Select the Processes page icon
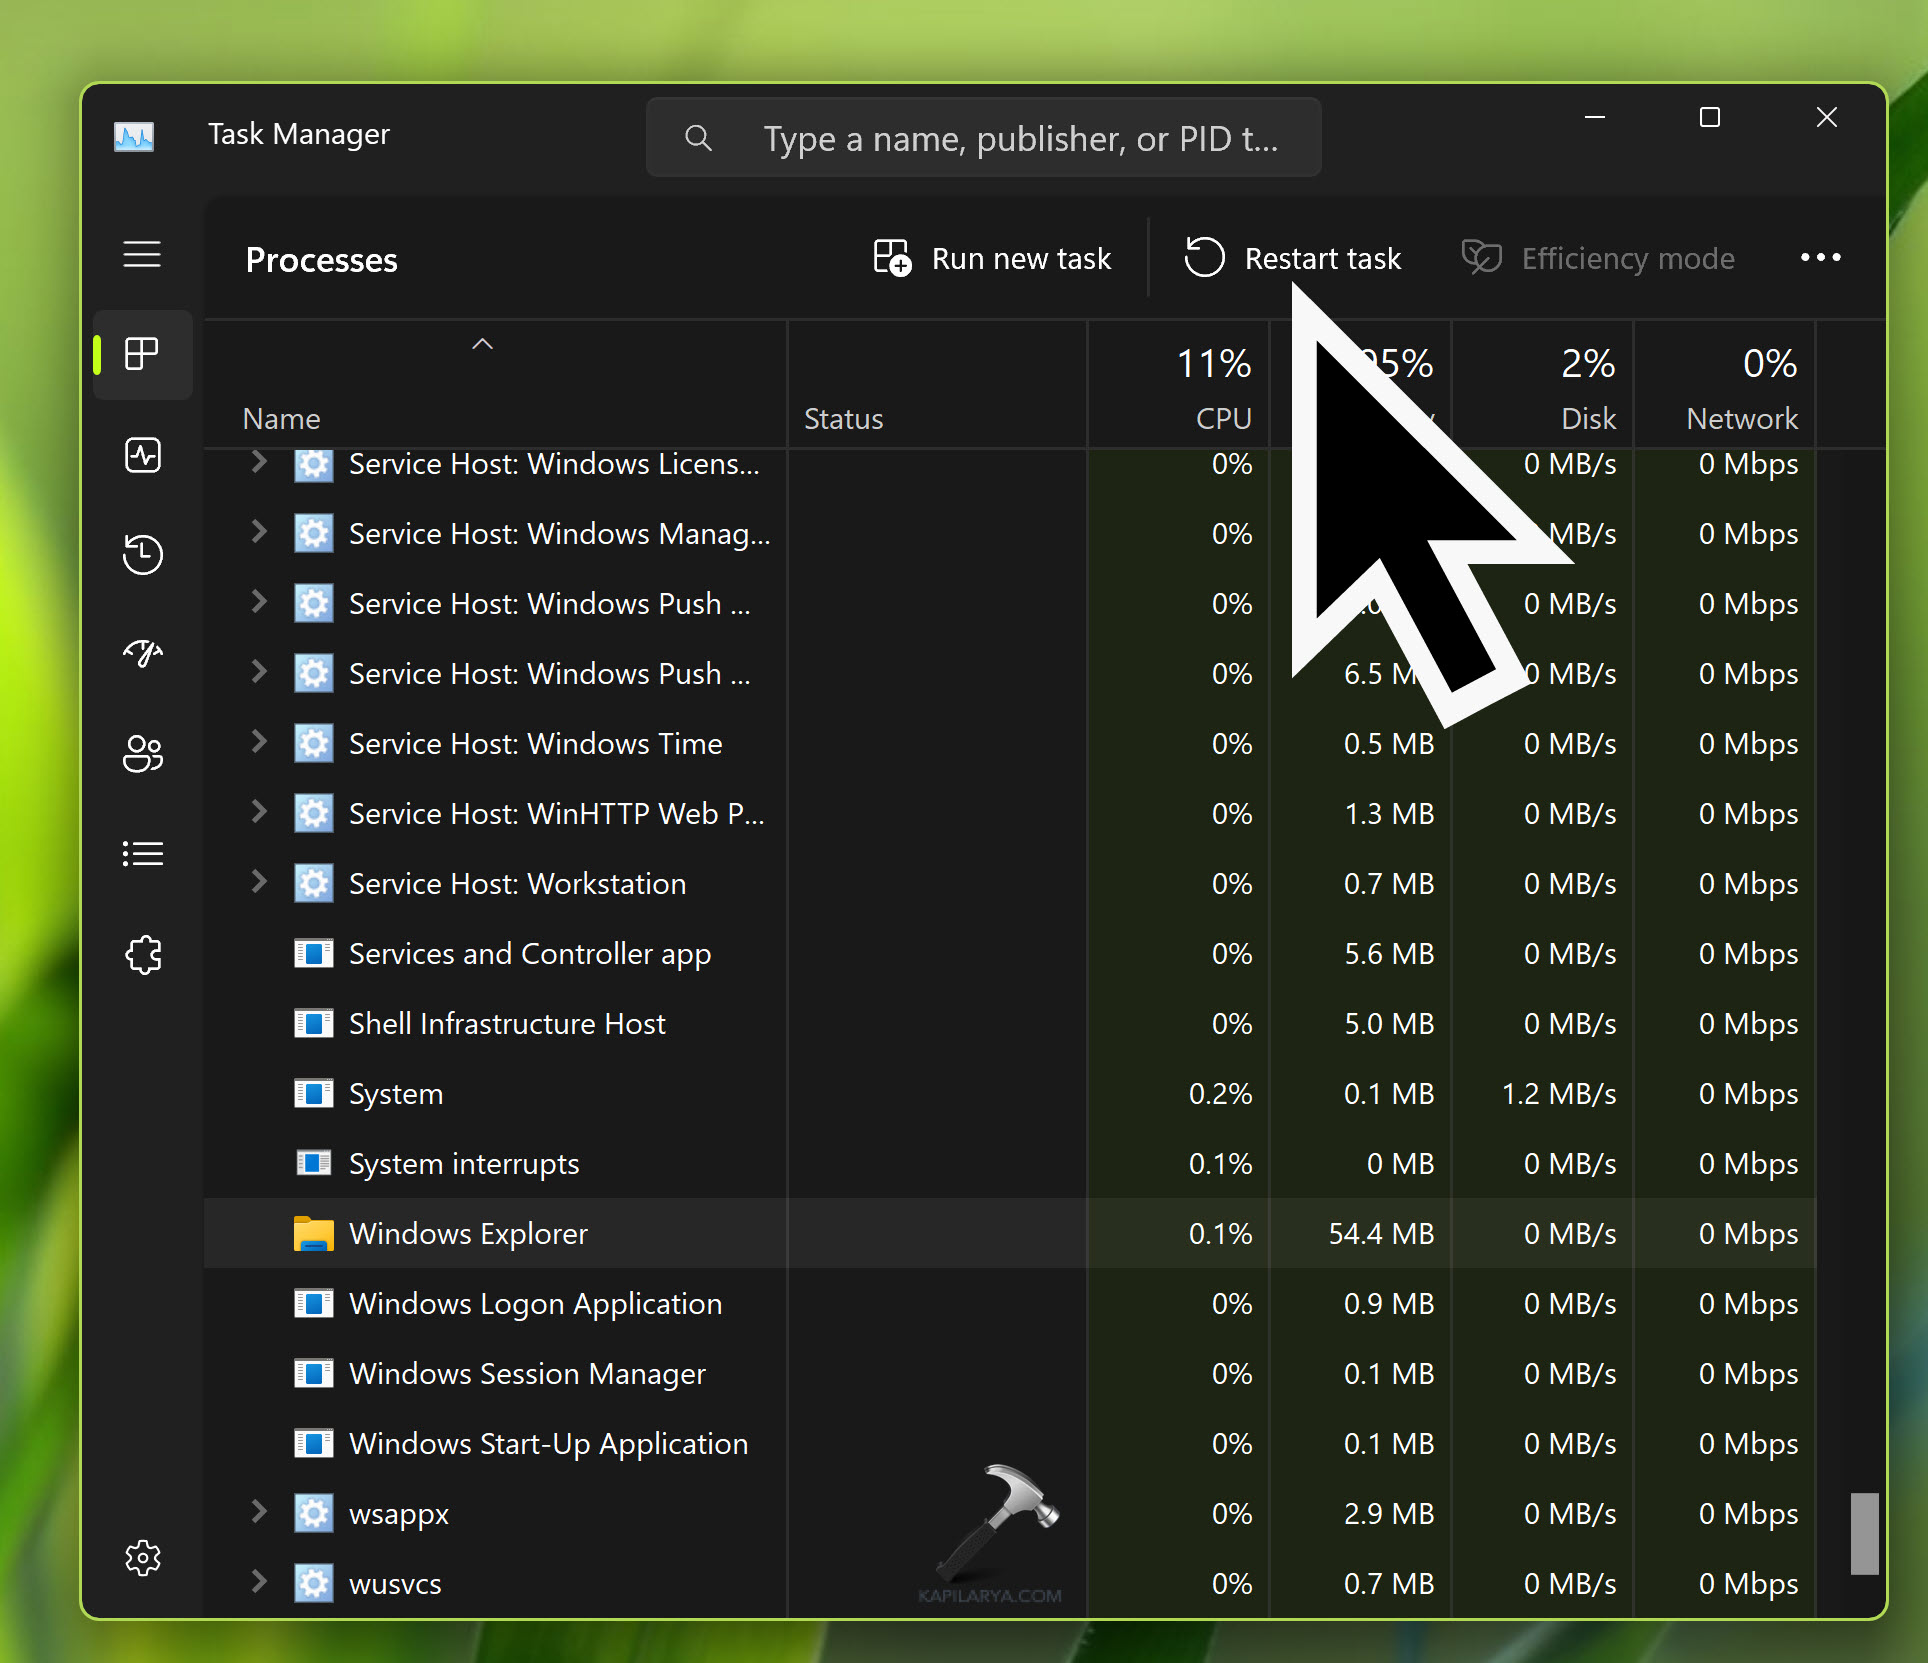The height and width of the screenshot is (1663, 1928). [142, 354]
